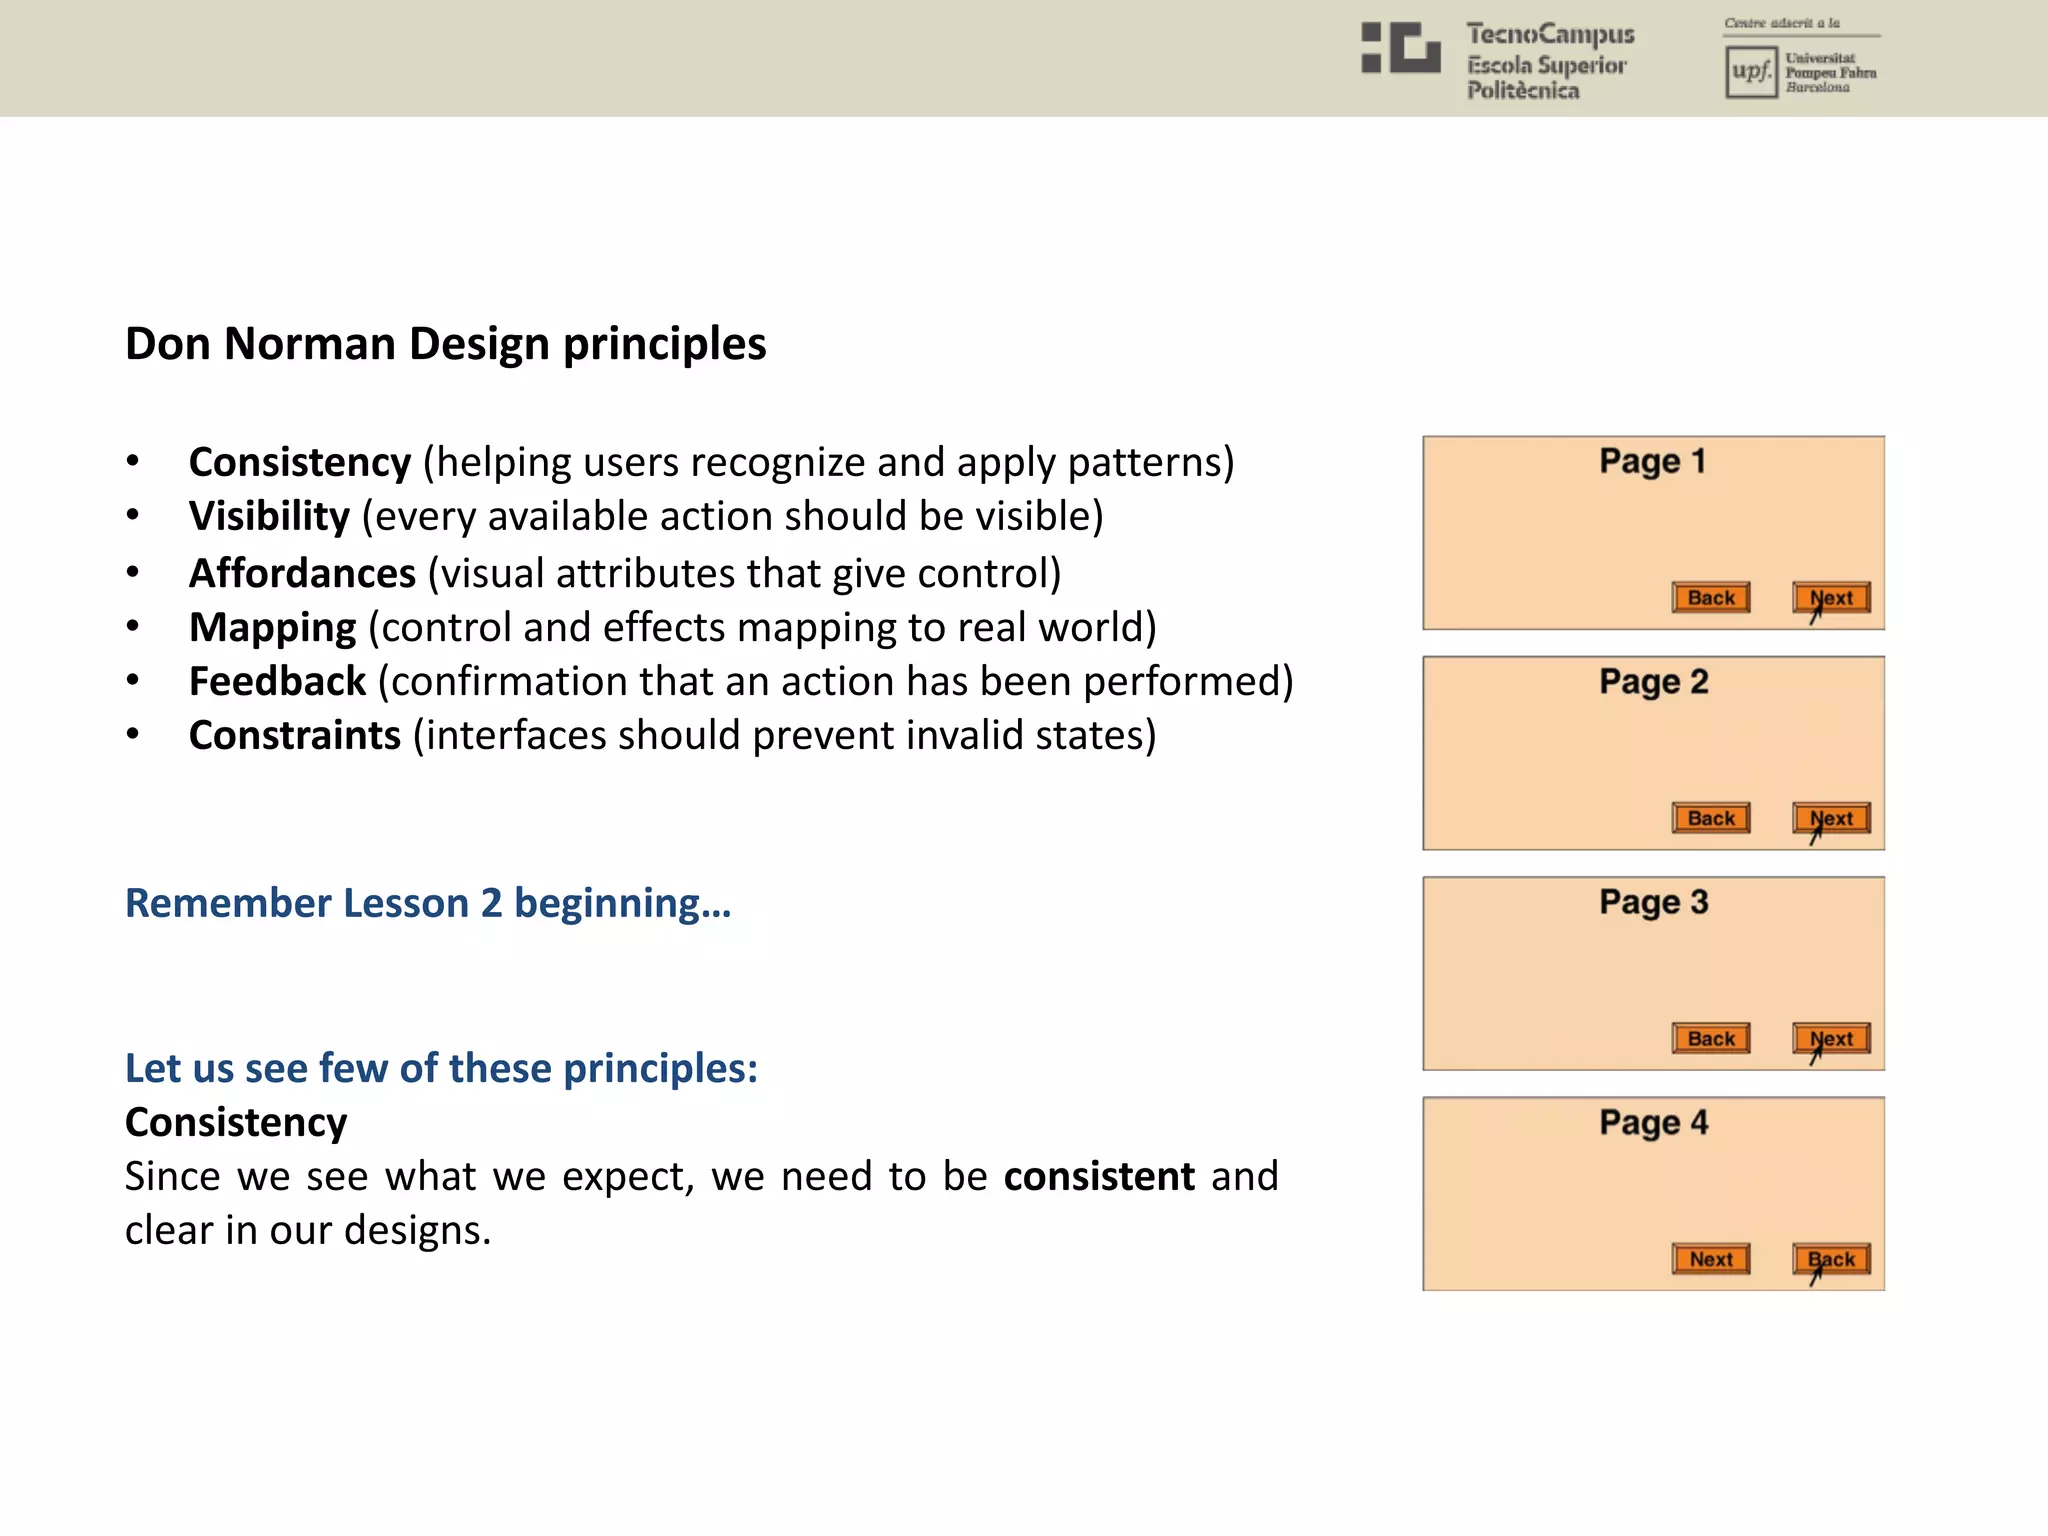Click the bold word Constraints
Screen dimensions: 2048x1536
(x=295, y=736)
